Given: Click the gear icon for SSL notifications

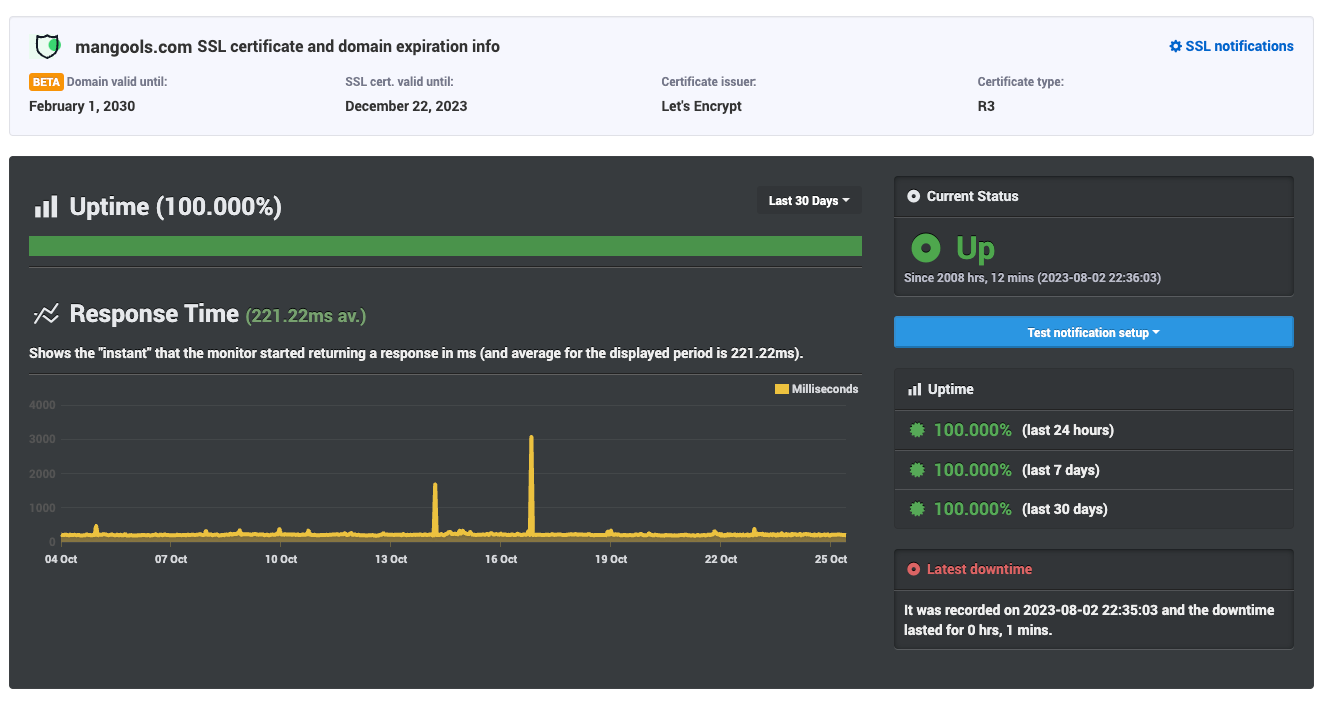Looking at the screenshot, I should point(1175,46).
